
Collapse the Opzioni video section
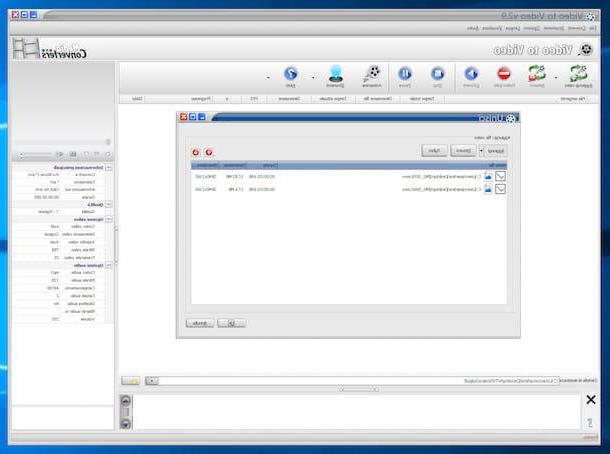109,219
